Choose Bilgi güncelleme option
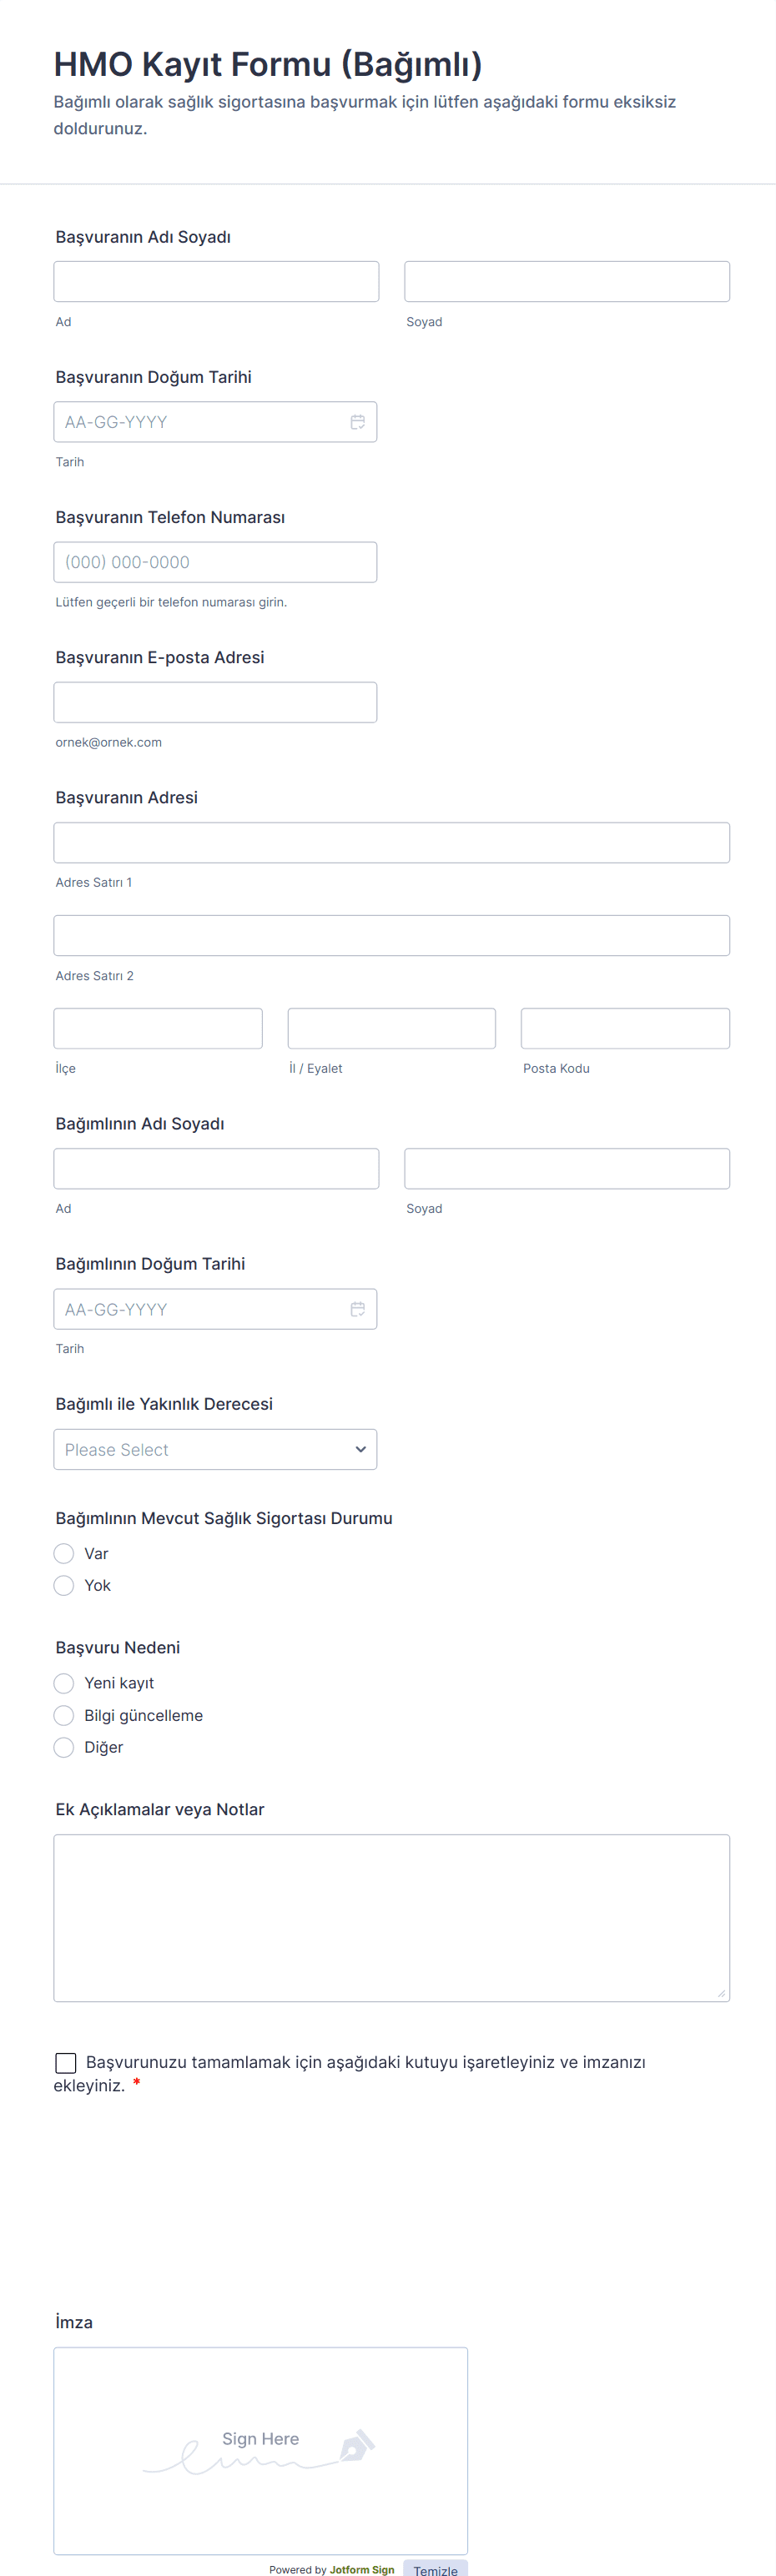This screenshot has width=776, height=2576. 64,1715
